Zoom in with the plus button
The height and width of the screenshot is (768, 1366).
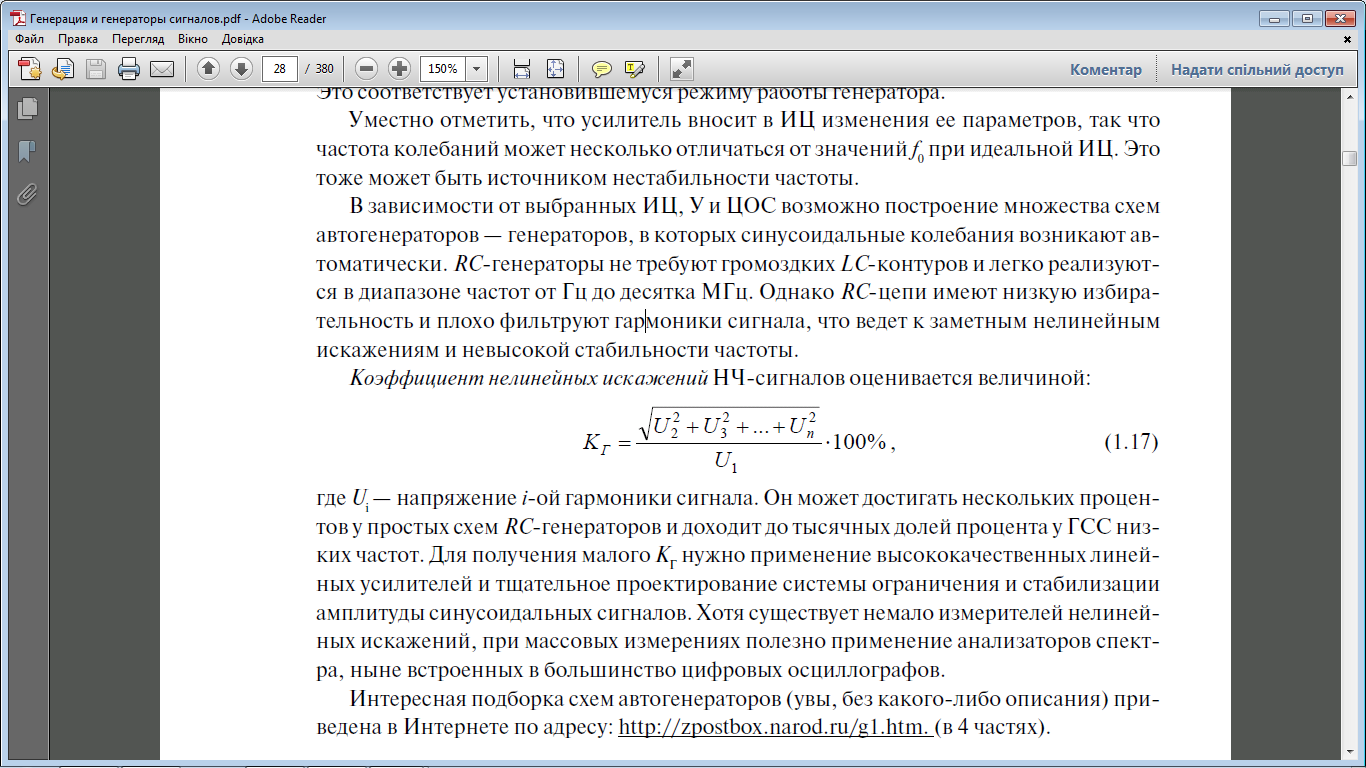(x=400, y=69)
